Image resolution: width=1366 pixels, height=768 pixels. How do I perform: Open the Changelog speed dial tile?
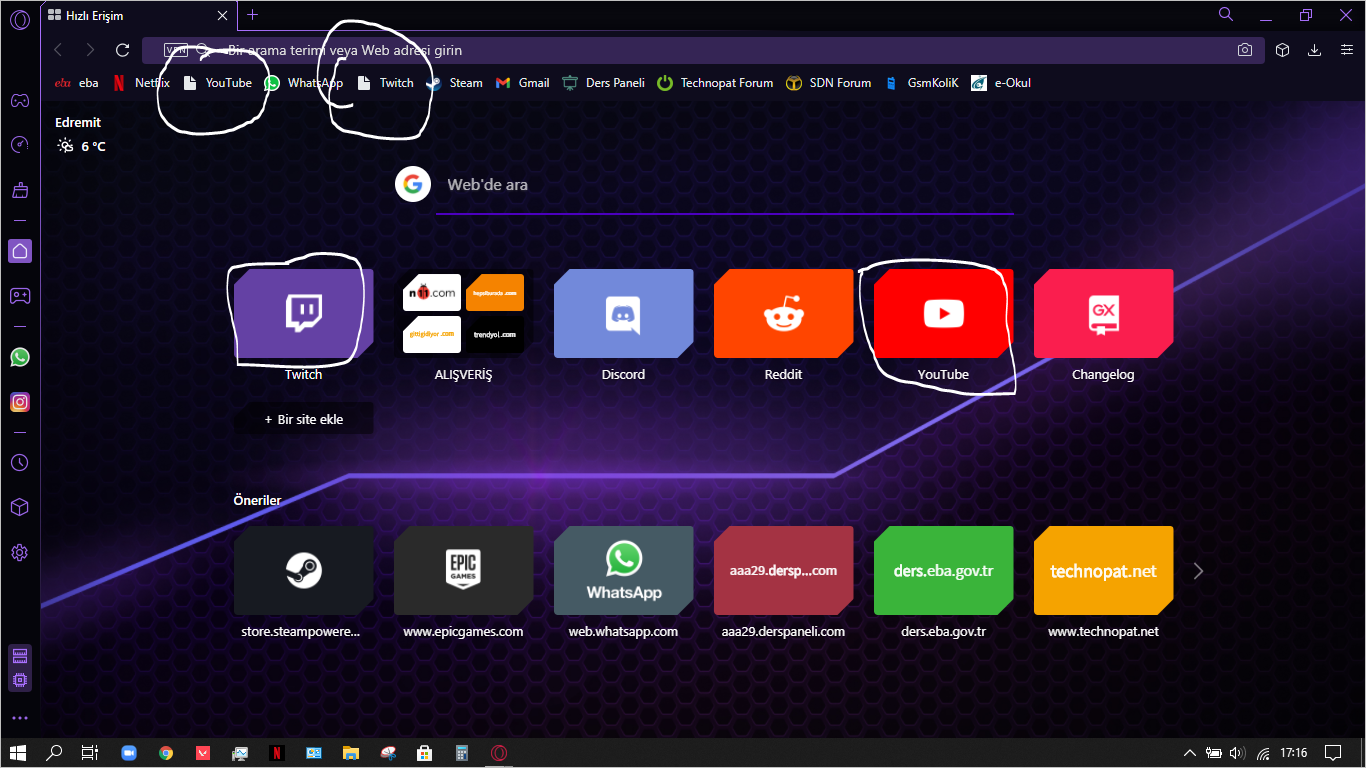tap(1104, 314)
